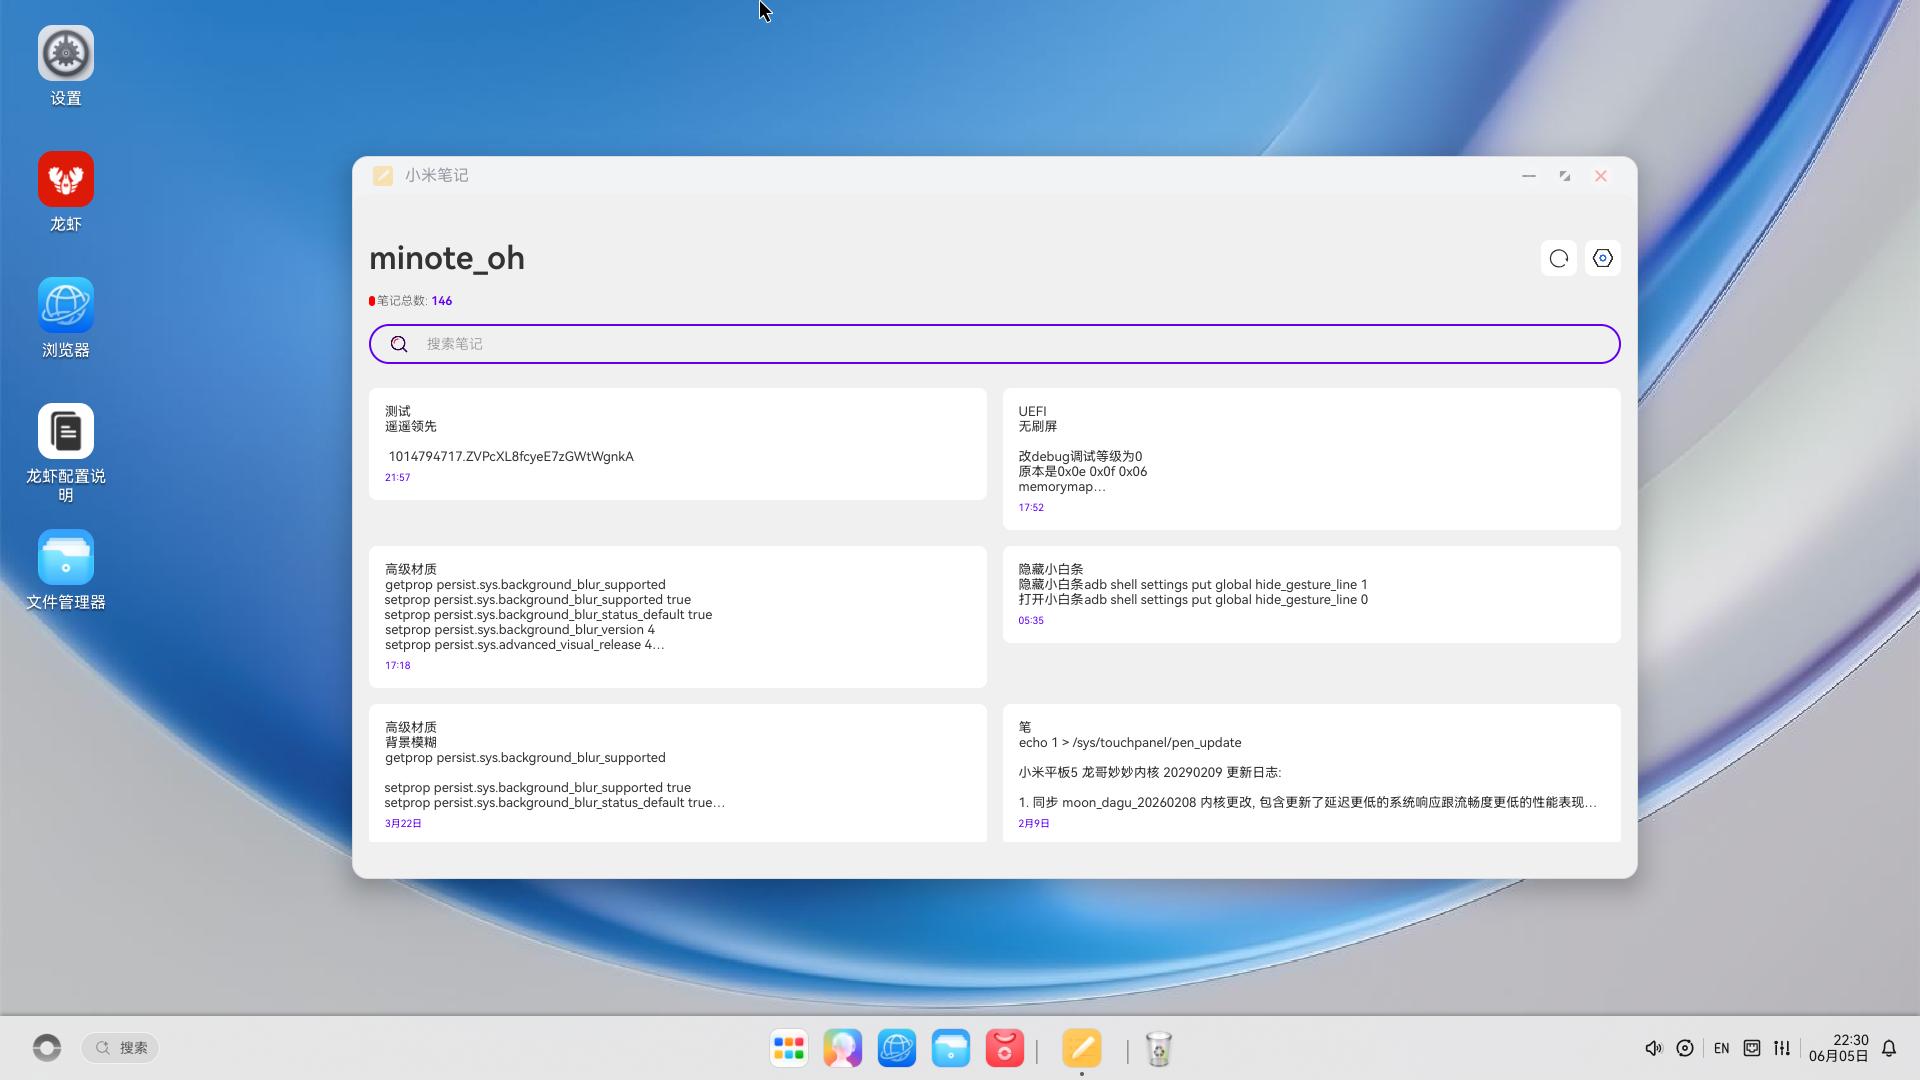
Task: Open the UEFI 无刷屏 note card
Action: 1312,459
